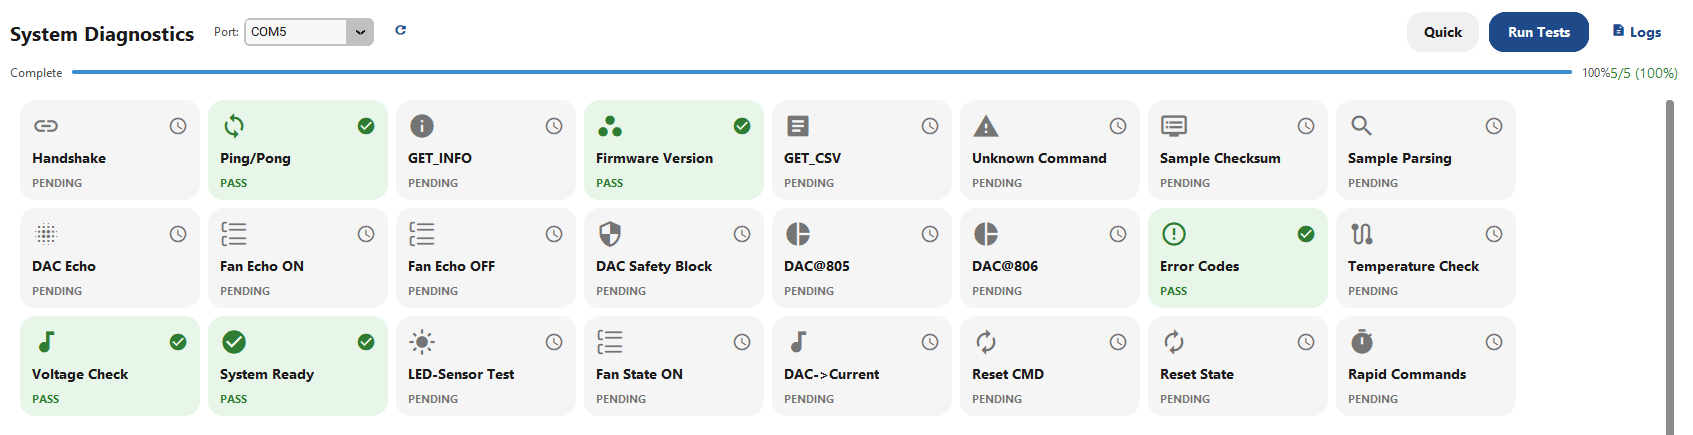Click the Rapid Commands stopwatch icon
1693x435 pixels.
(1362, 342)
